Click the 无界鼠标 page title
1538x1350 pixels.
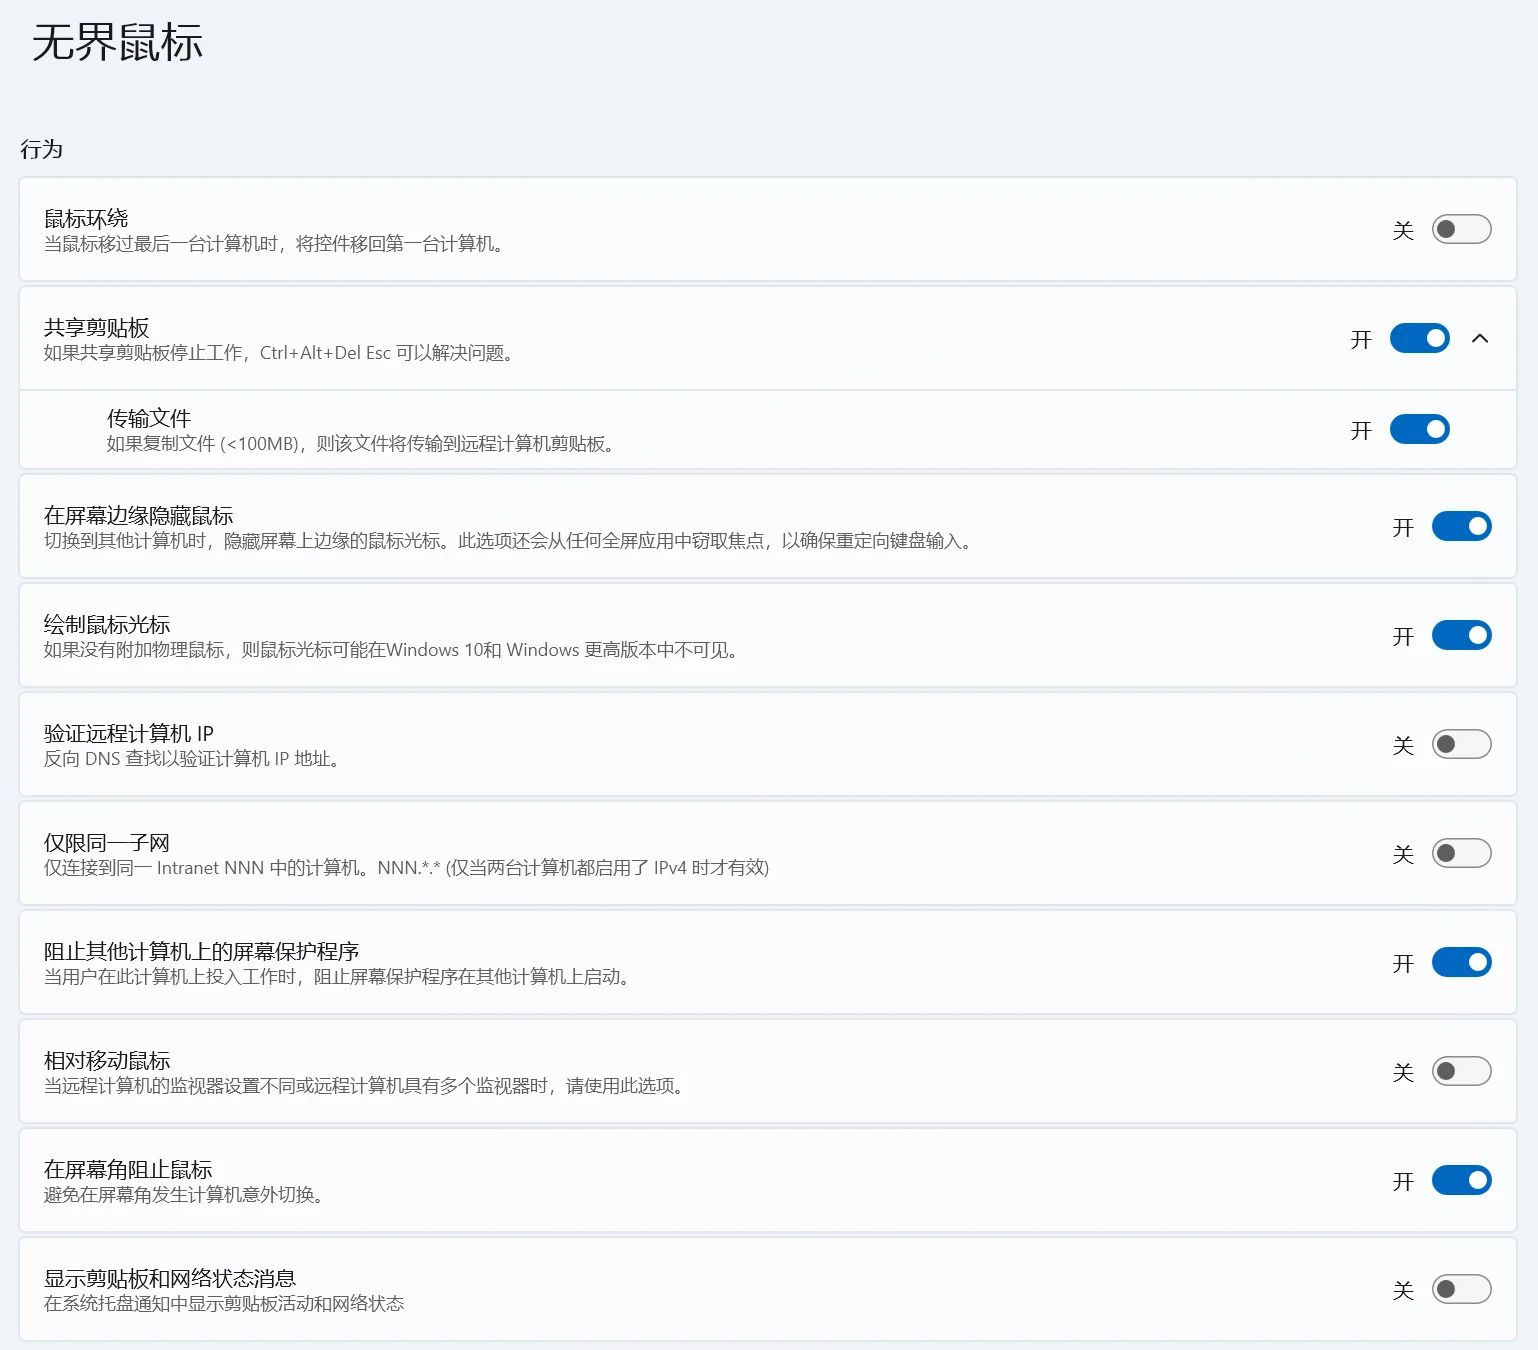click(117, 42)
